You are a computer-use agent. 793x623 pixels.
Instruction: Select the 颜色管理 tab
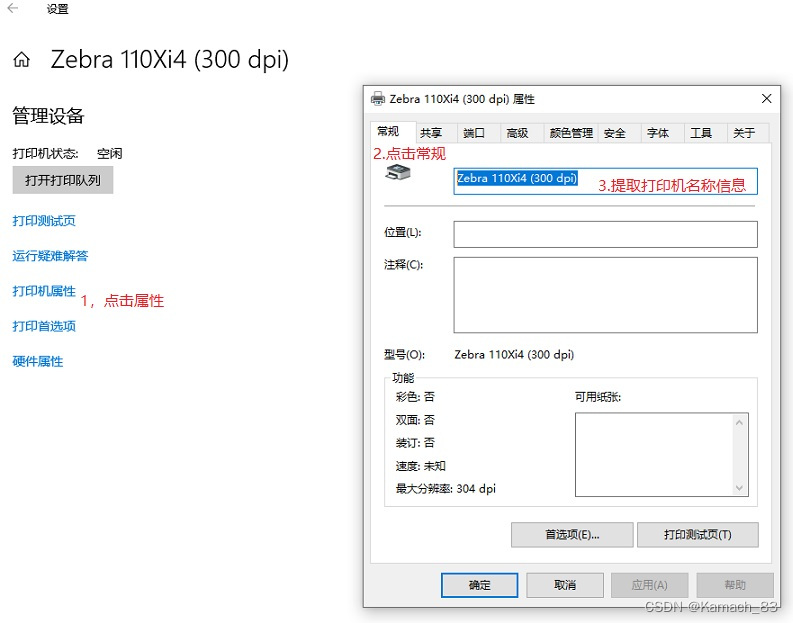coord(571,133)
